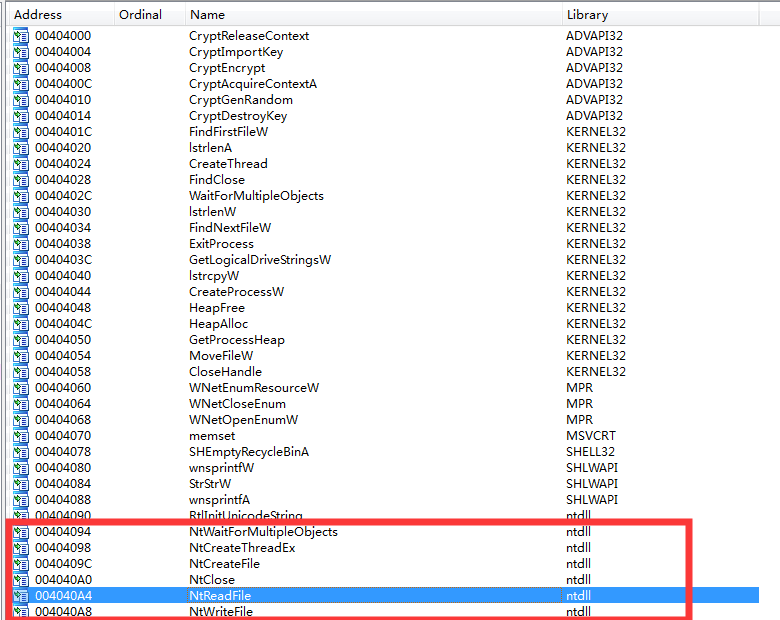Select the lstrlenW import name

click(x=212, y=211)
